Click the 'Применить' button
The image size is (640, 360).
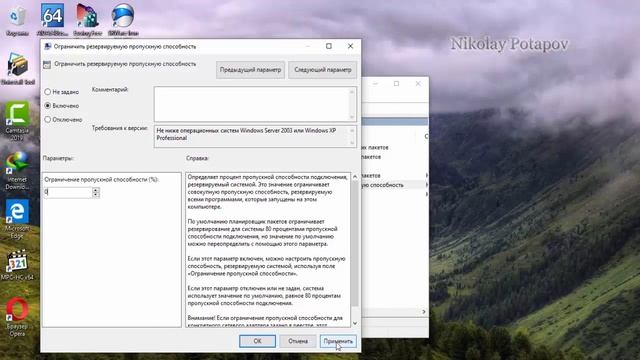click(338, 341)
